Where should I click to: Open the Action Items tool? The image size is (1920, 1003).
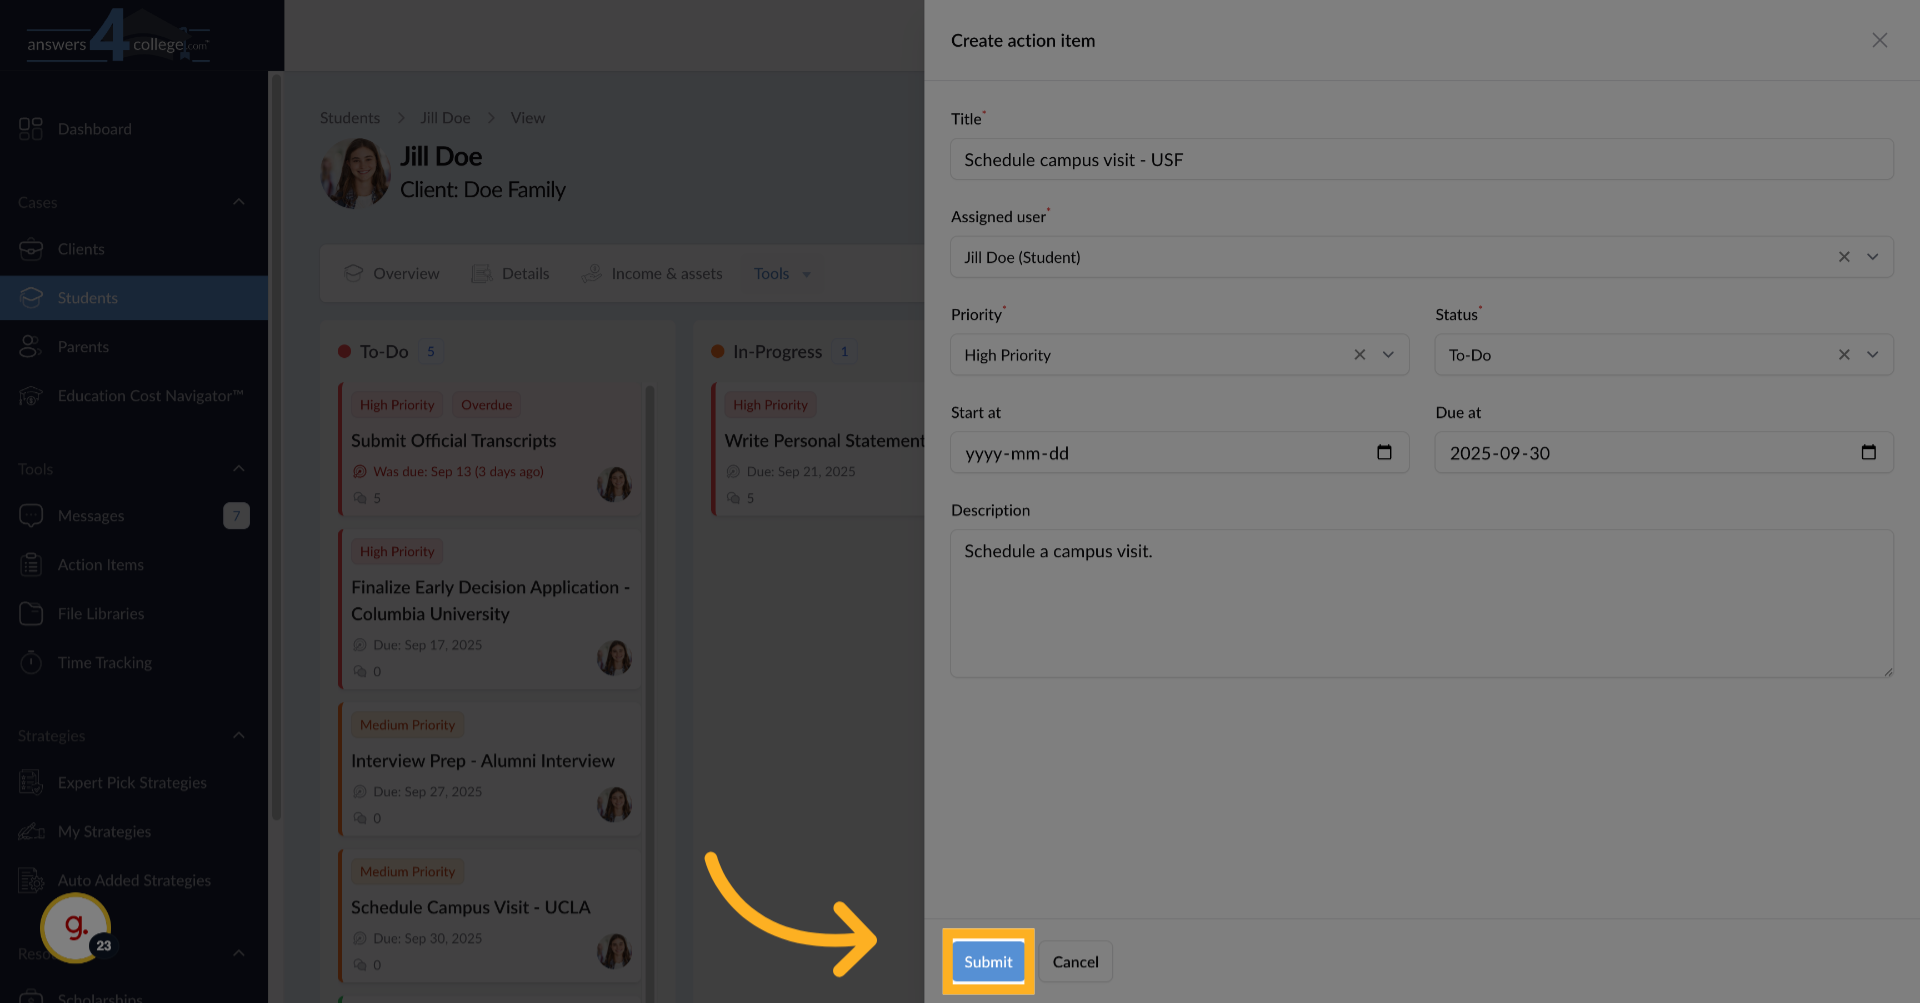click(99, 564)
